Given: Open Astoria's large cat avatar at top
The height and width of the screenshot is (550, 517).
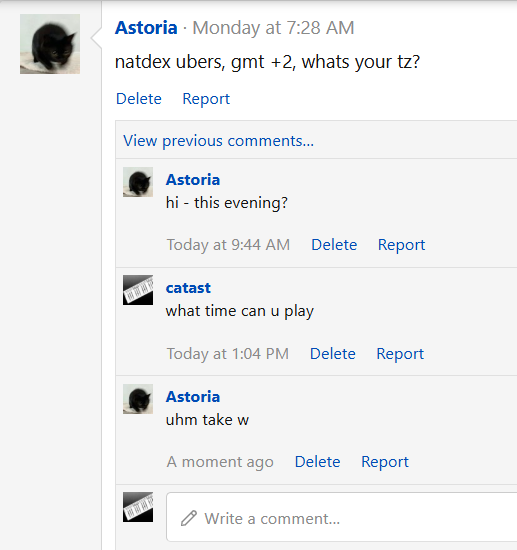Looking at the screenshot, I should 50,44.
